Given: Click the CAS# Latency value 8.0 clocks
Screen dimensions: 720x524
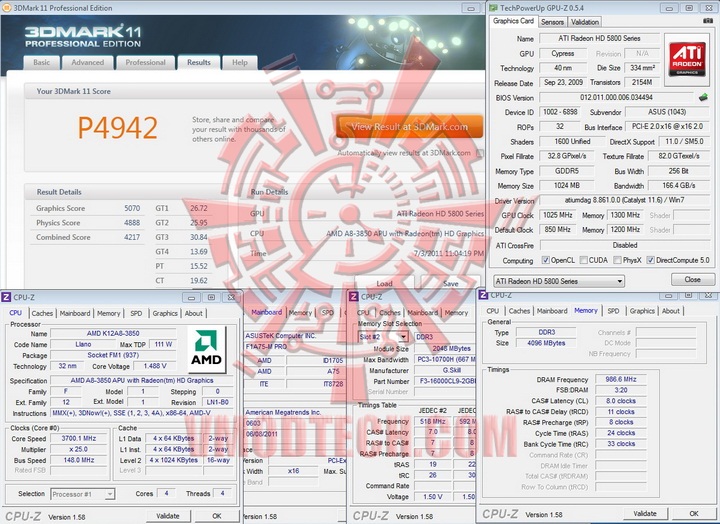Looking at the screenshot, I should pos(621,401).
